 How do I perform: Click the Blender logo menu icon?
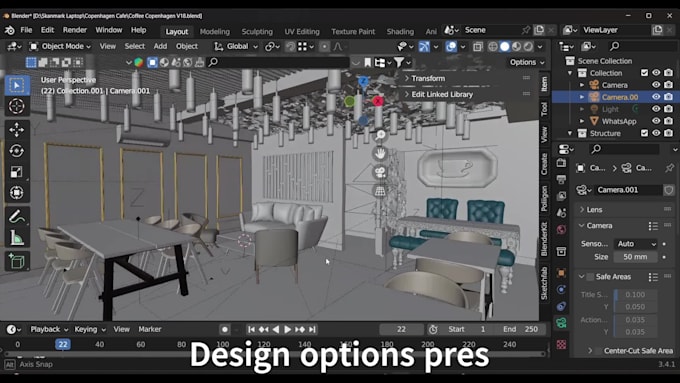[x=9, y=30]
